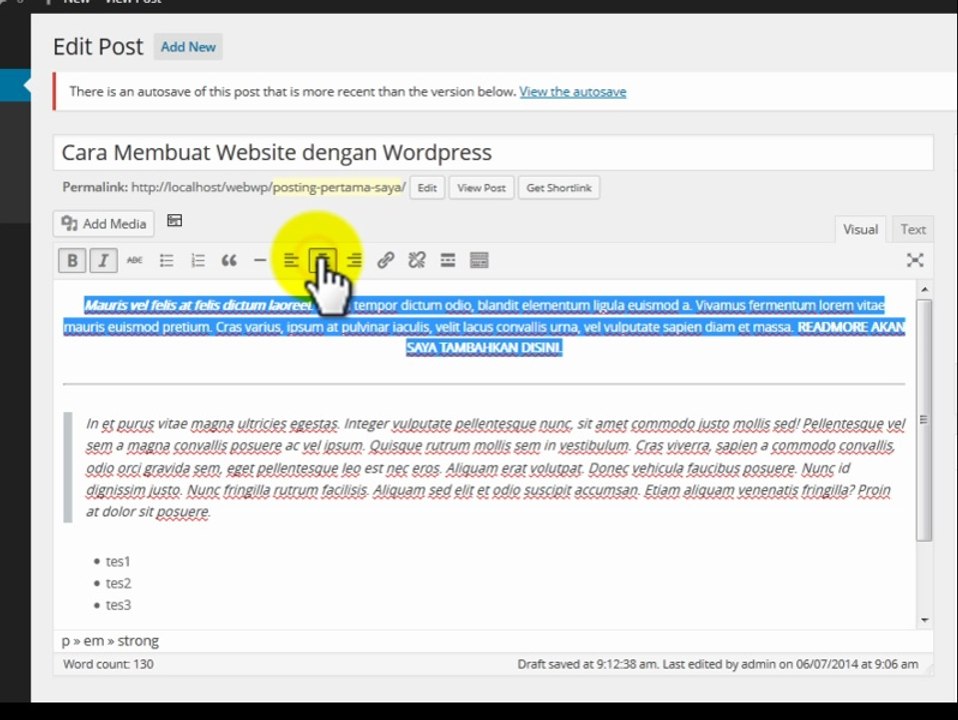Click the highlighted permalink slug posting-pertama-saya
The height and width of the screenshot is (720, 958).
(x=338, y=188)
